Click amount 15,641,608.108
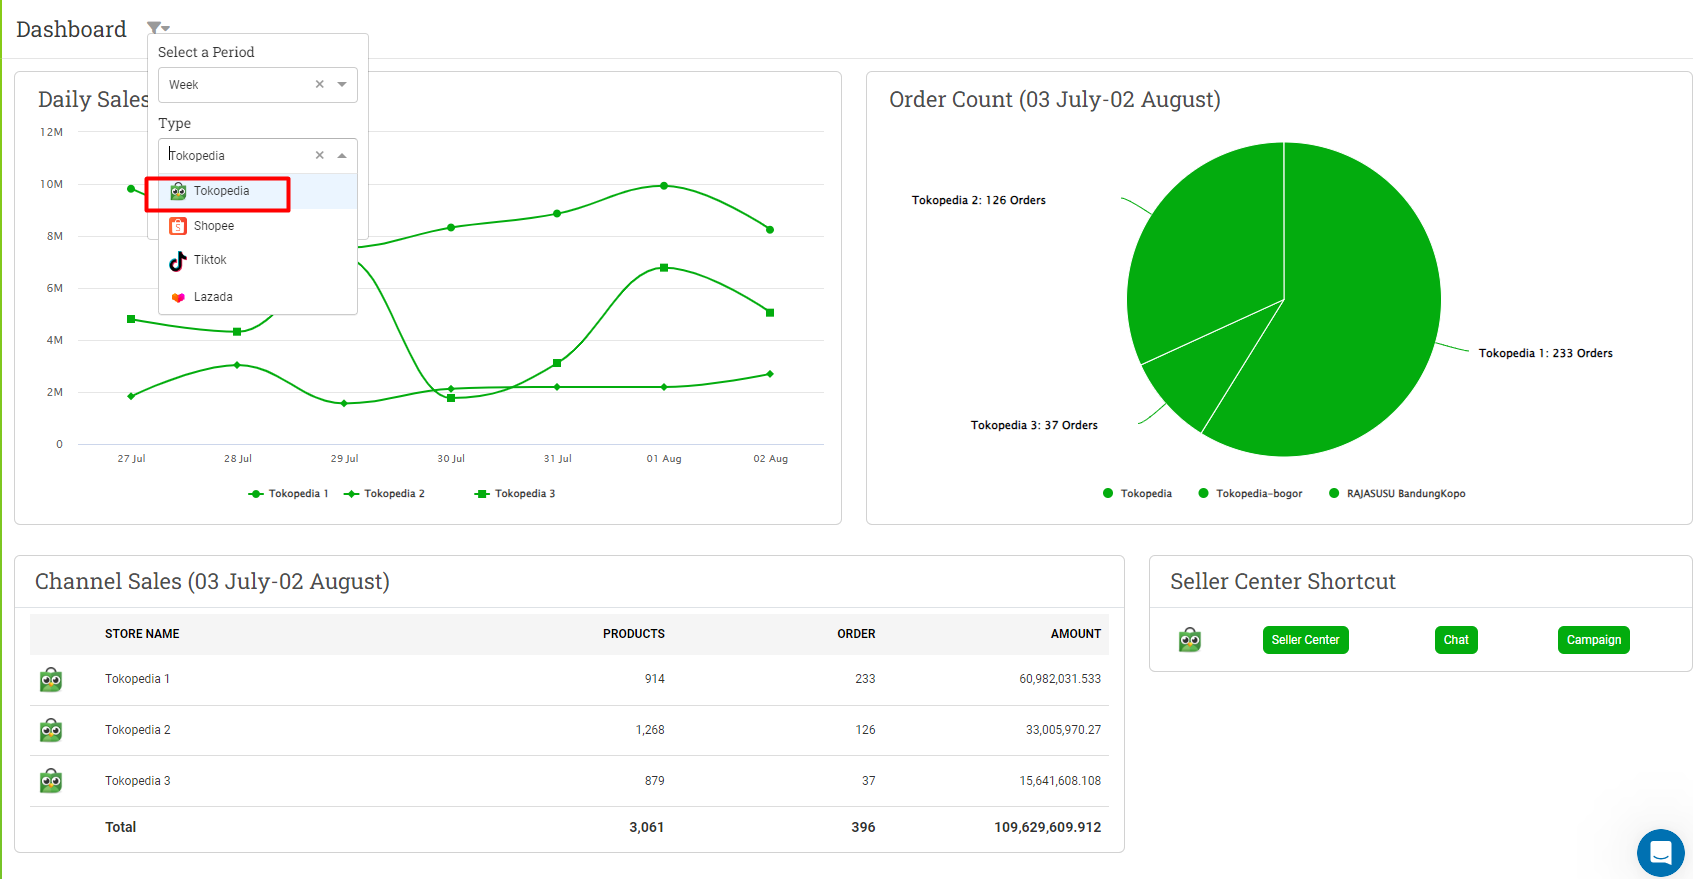This screenshot has height=879, width=1693. tap(1060, 781)
